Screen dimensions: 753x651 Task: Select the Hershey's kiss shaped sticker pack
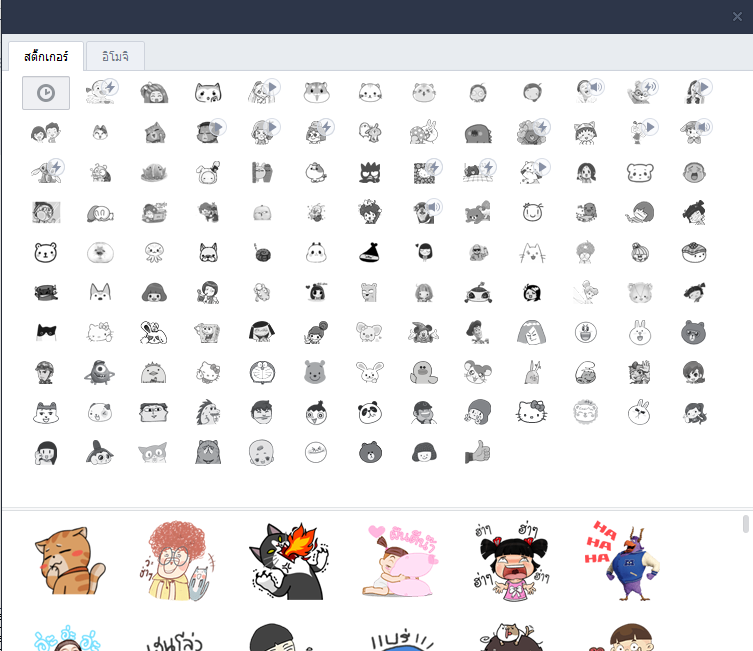coord(370,253)
